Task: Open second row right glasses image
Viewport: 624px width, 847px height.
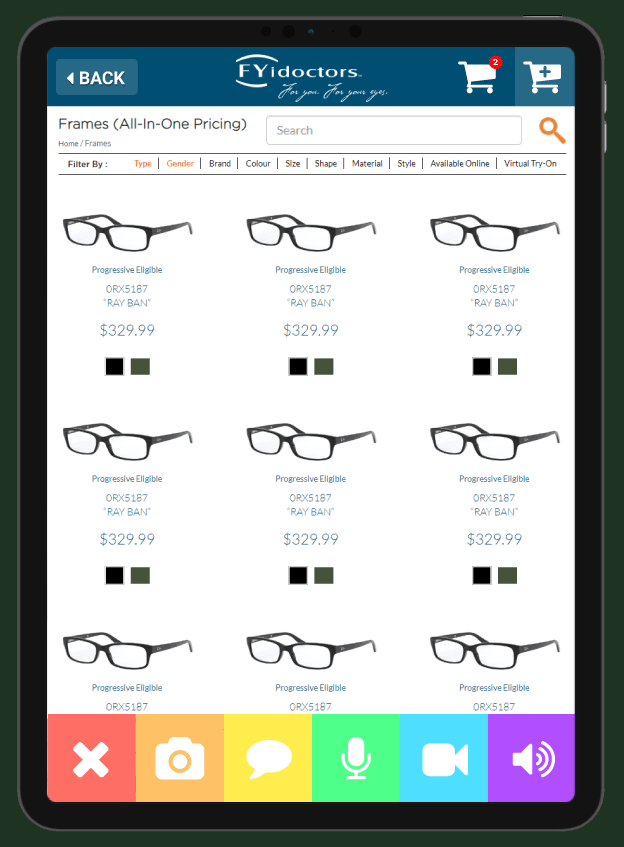Action: click(495, 442)
